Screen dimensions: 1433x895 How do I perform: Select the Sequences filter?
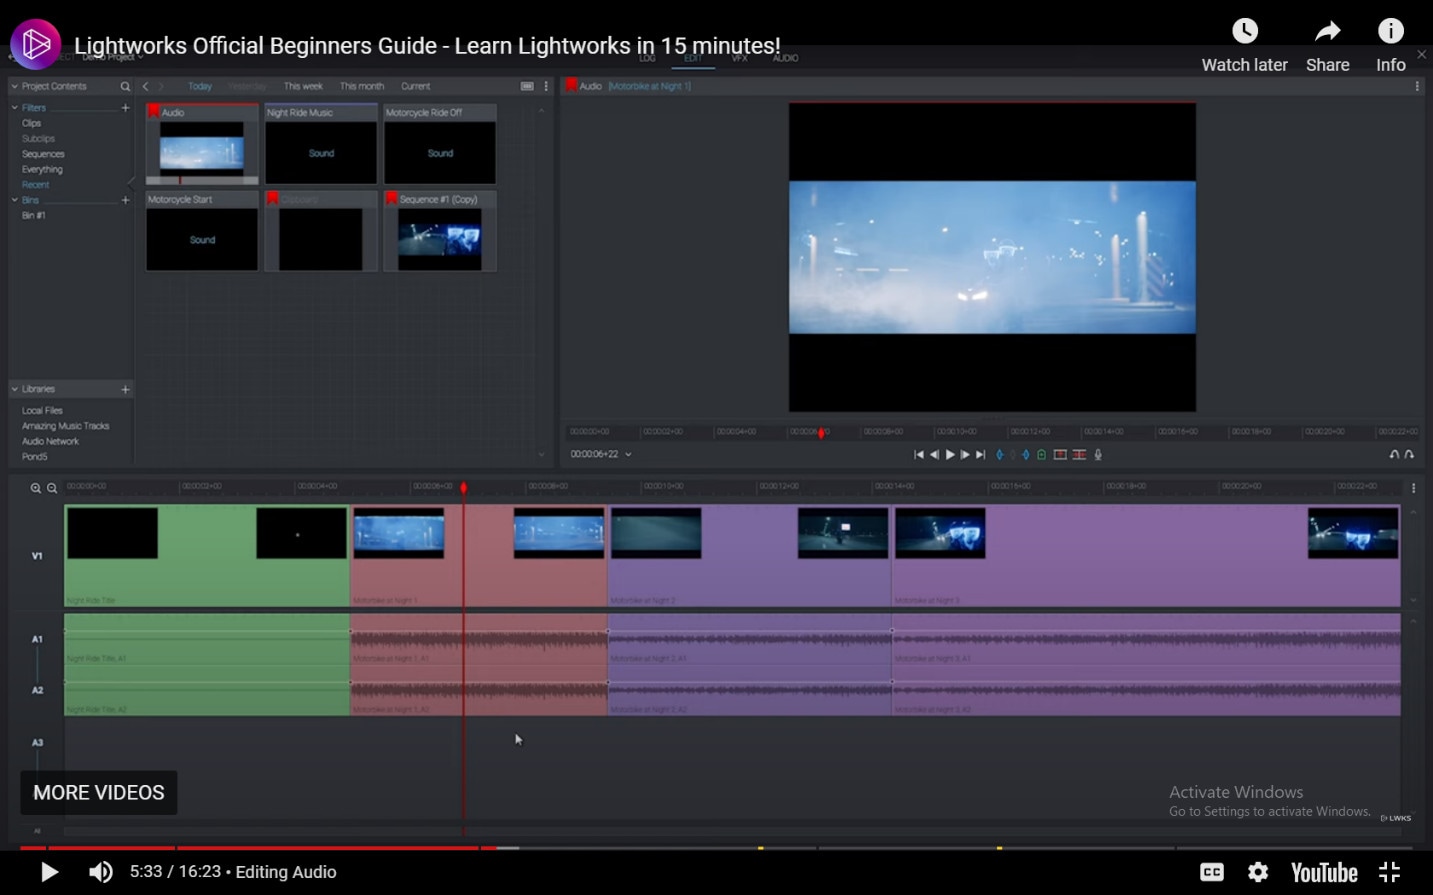pos(43,154)
